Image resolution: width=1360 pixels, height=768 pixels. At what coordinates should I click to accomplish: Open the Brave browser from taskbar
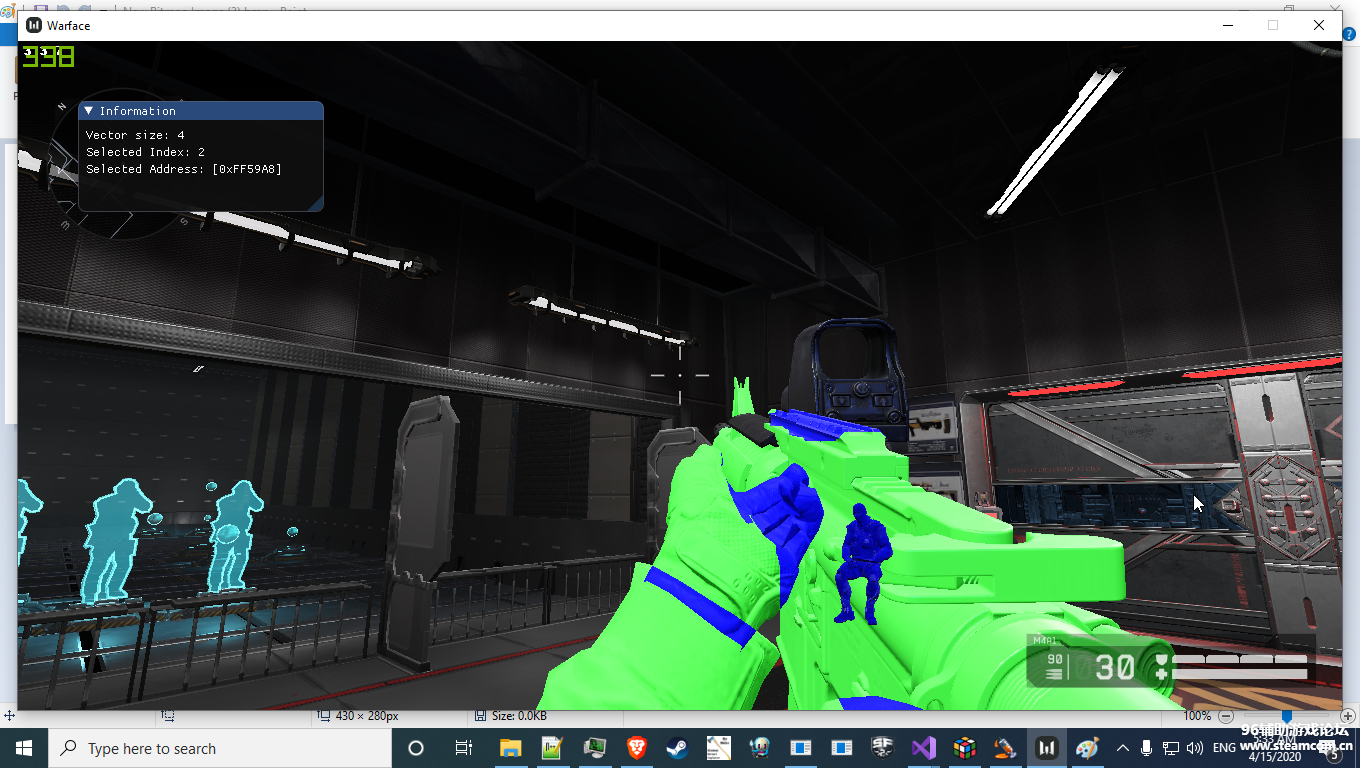click(636, 748)
